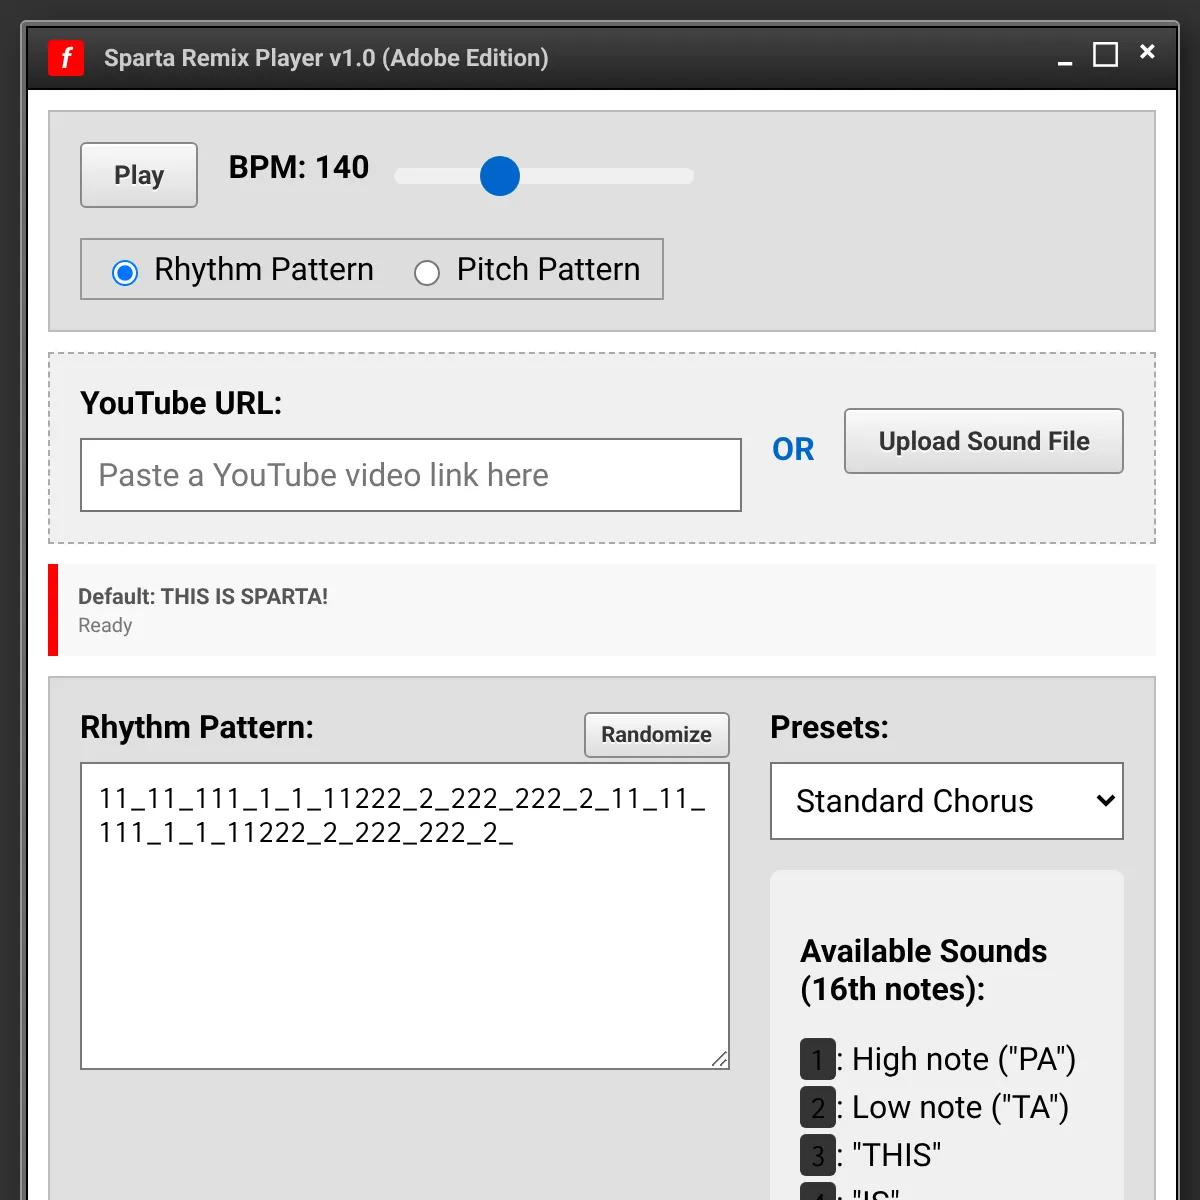Click the Upload Sound File button
The width and height of the screenshot is (1200, 1200).
point(983,441)
